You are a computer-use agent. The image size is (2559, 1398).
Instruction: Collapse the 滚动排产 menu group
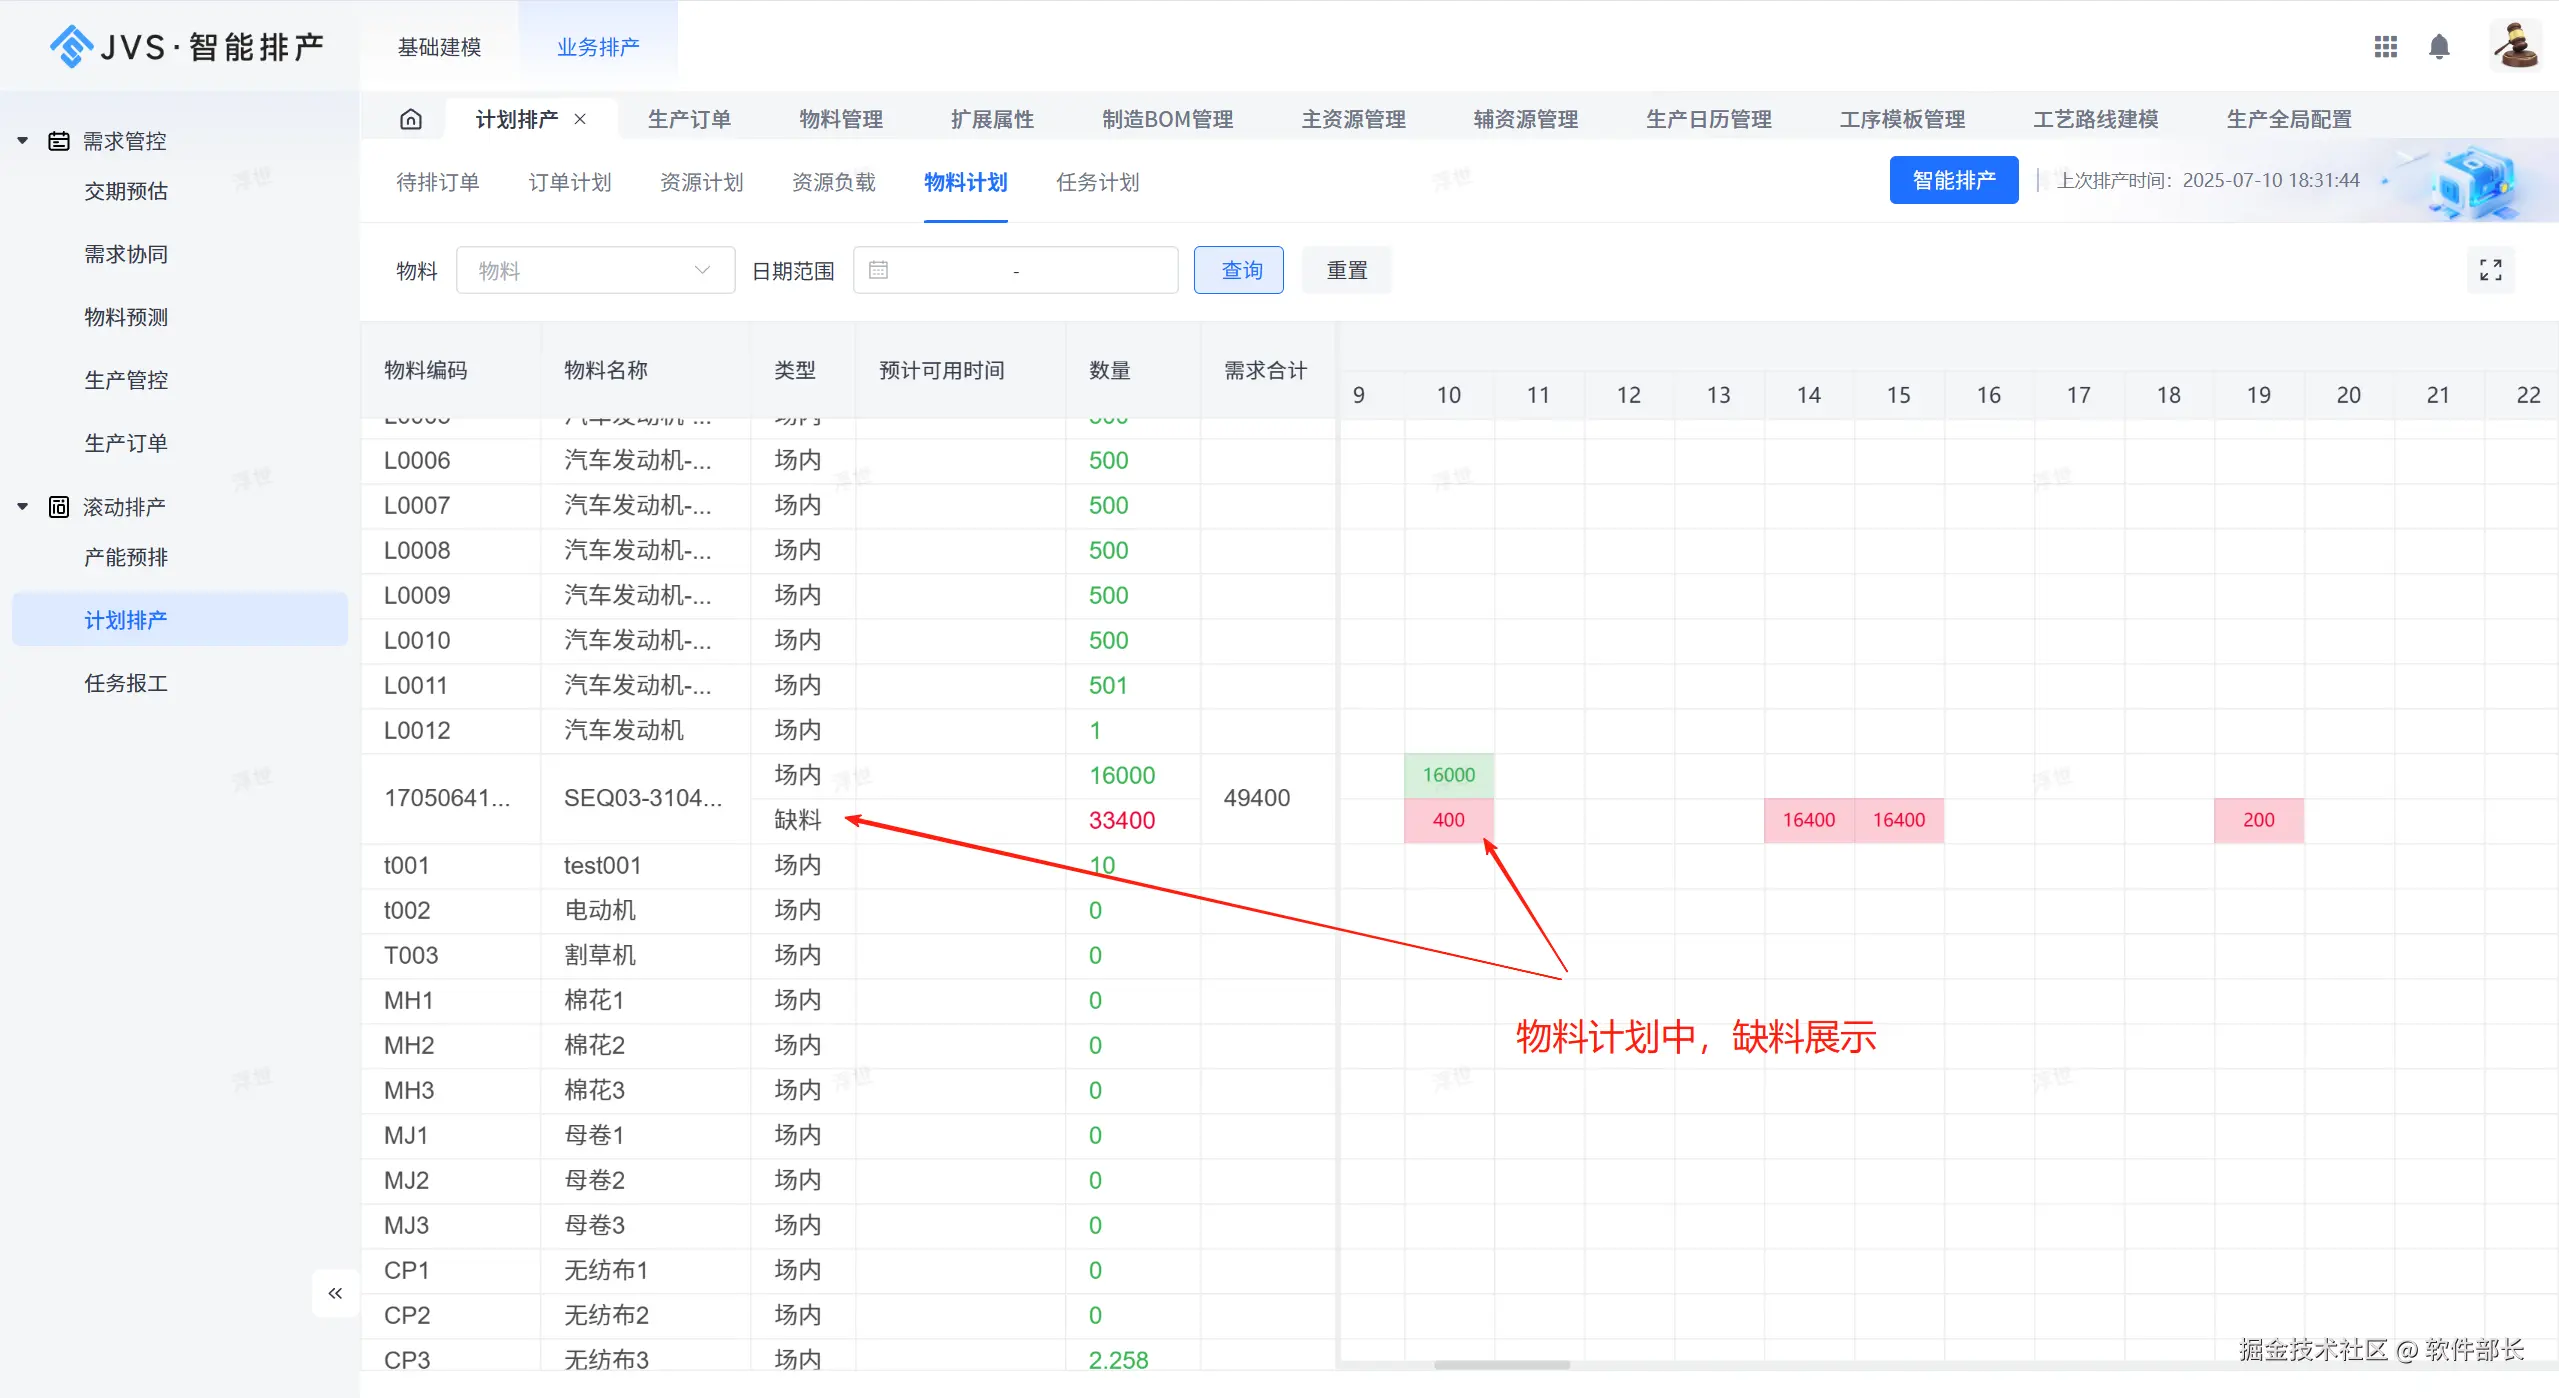tap(22, 507)
